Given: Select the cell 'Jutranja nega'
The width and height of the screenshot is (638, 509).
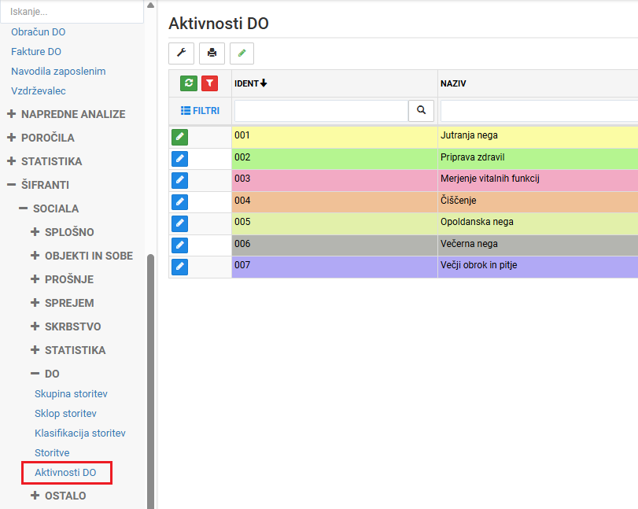Looking at the screenshot, I should pyautogui.click(x=538, y=137).
